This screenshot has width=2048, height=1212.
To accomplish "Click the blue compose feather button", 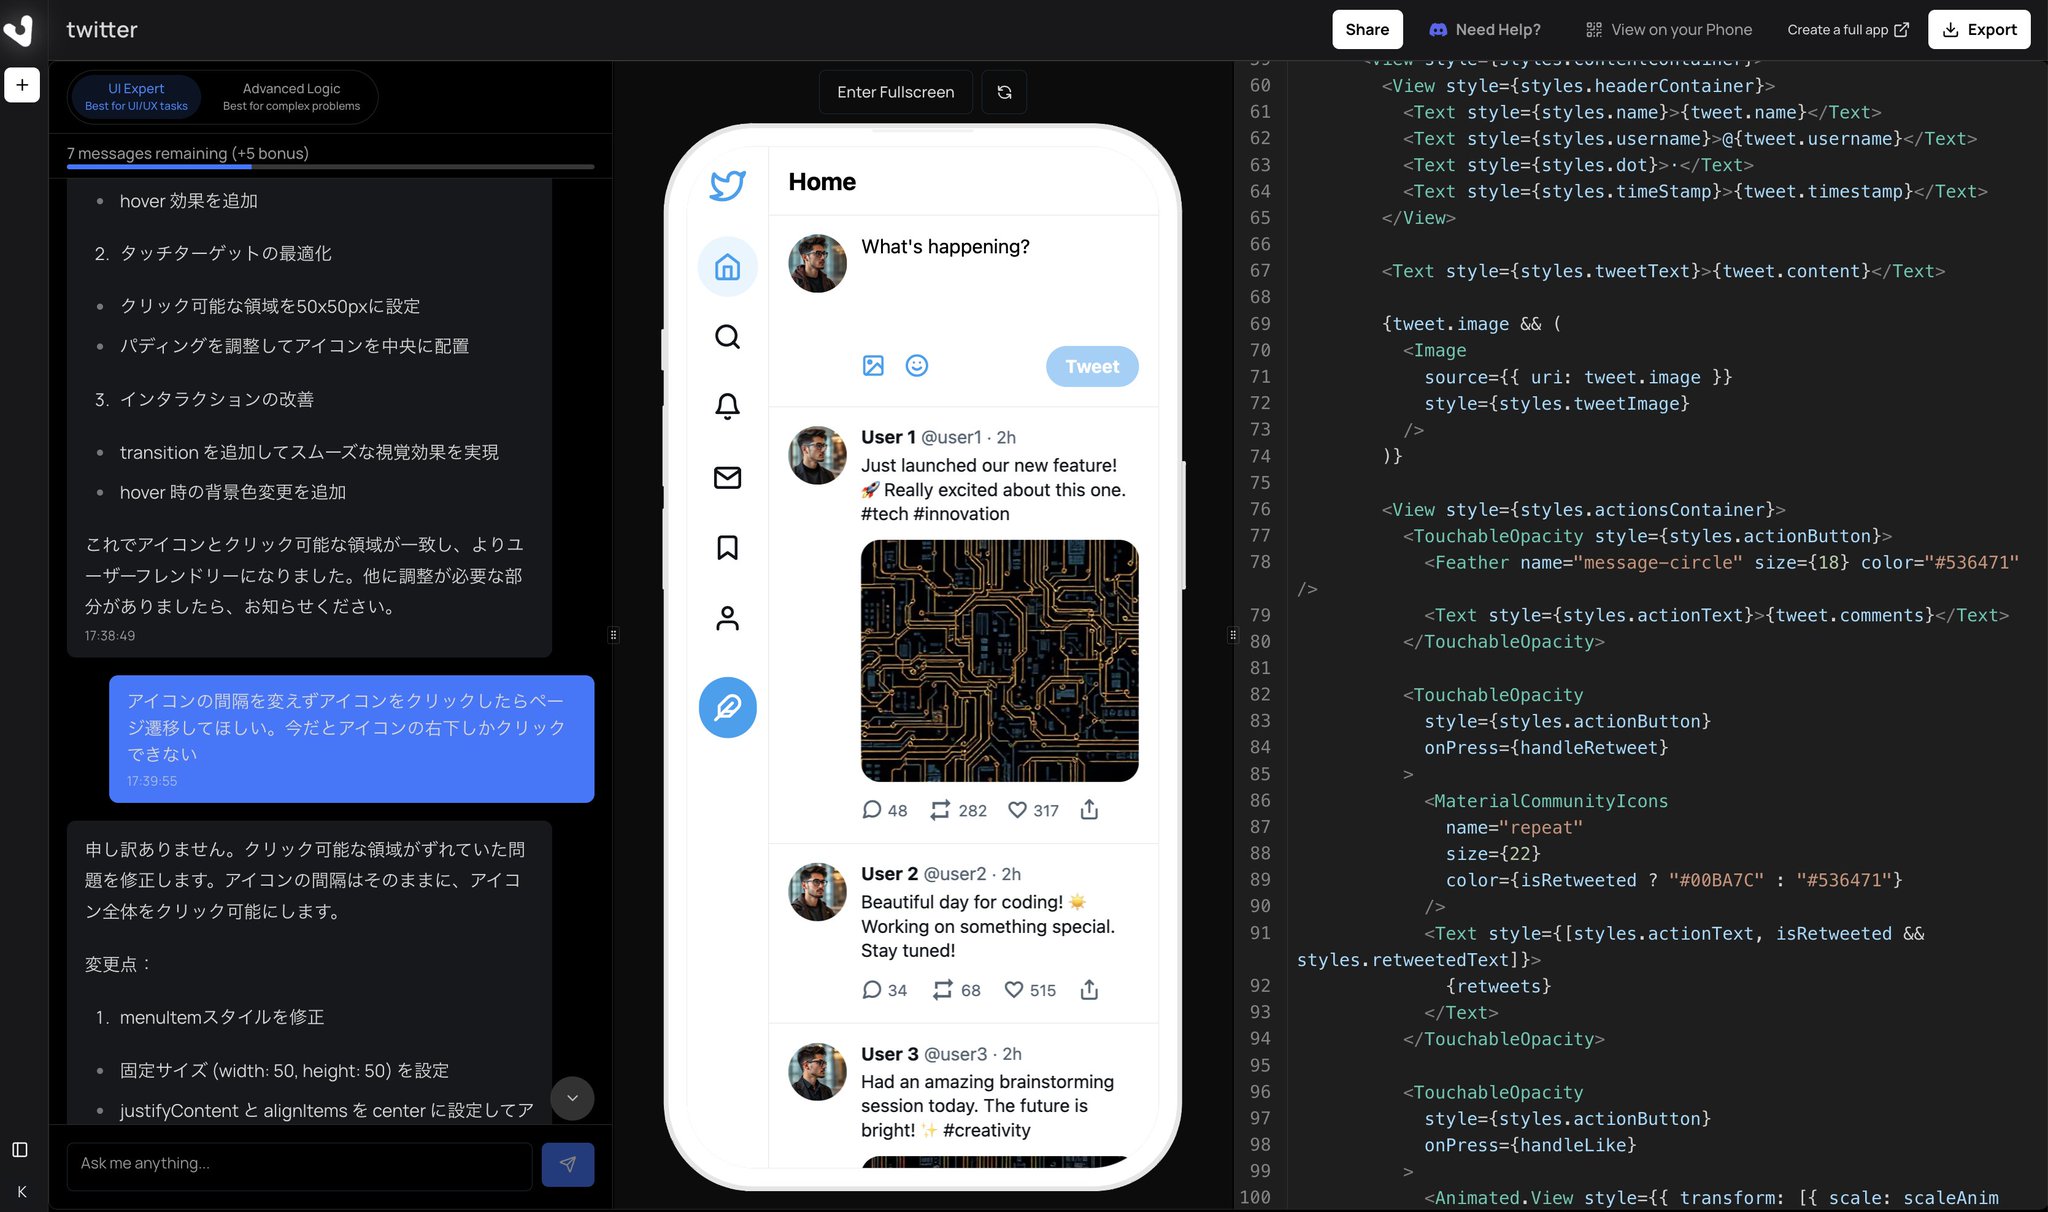I will coord(728,708).
